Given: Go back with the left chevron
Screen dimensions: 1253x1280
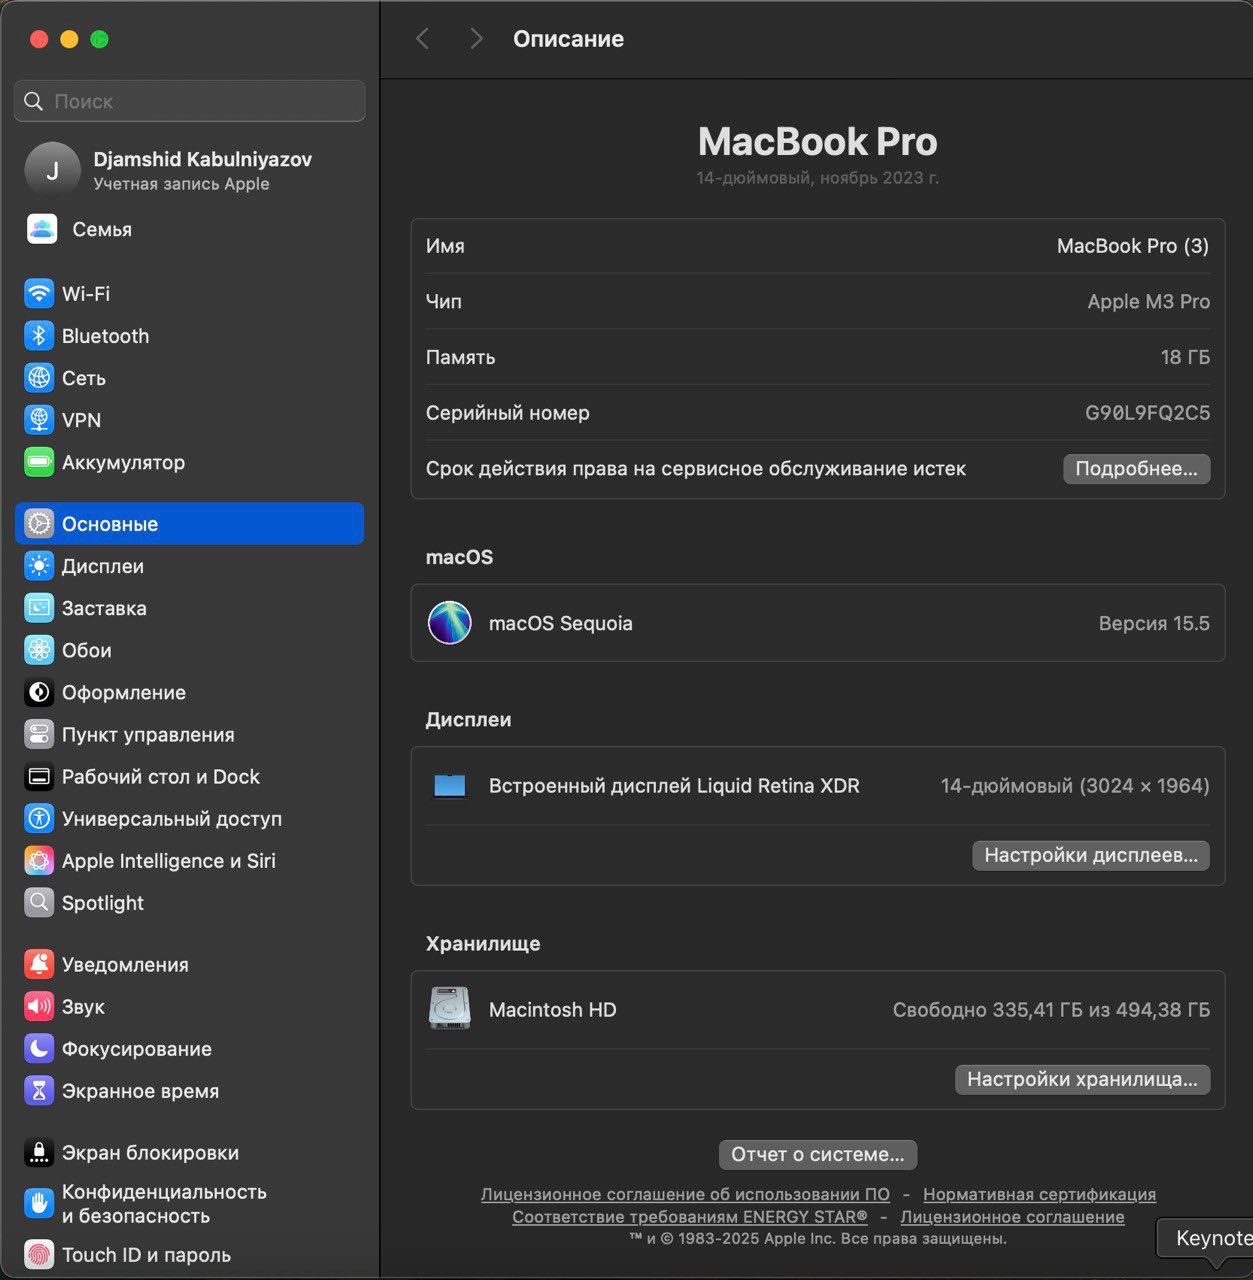Looking at the screenshot, I should 422,39.
